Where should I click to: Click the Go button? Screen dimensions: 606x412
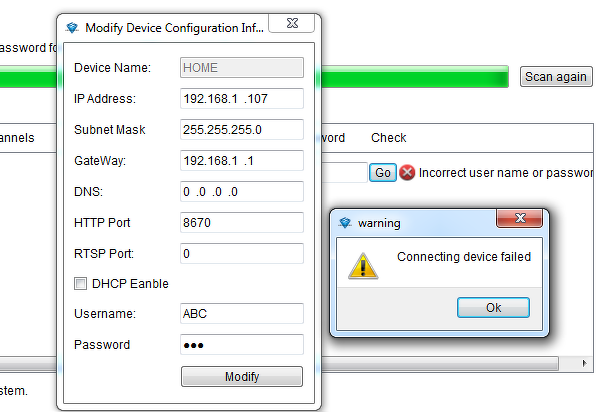coord(382,172)
